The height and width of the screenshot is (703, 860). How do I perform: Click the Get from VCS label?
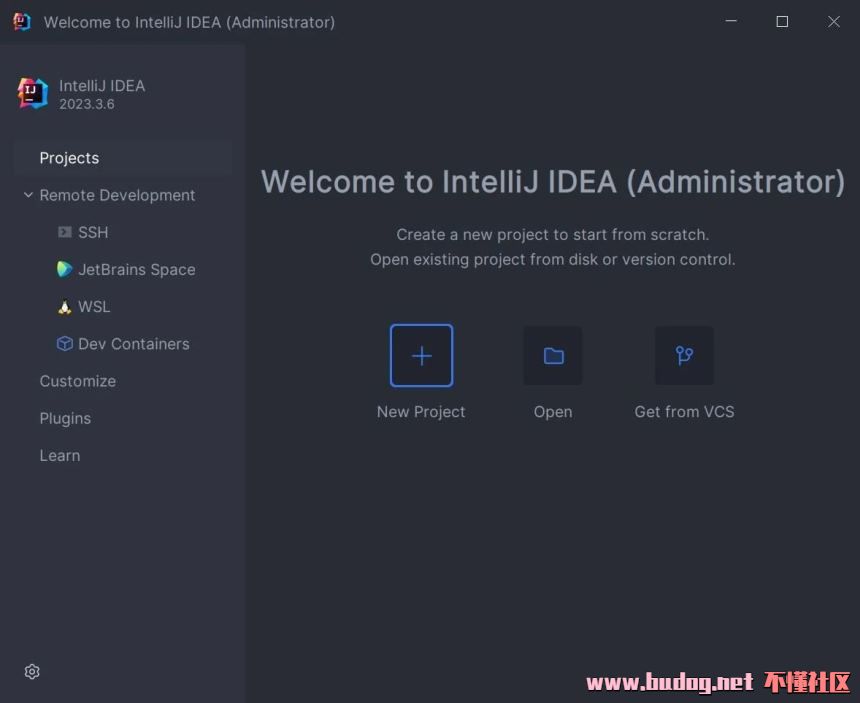coord(684,412)
